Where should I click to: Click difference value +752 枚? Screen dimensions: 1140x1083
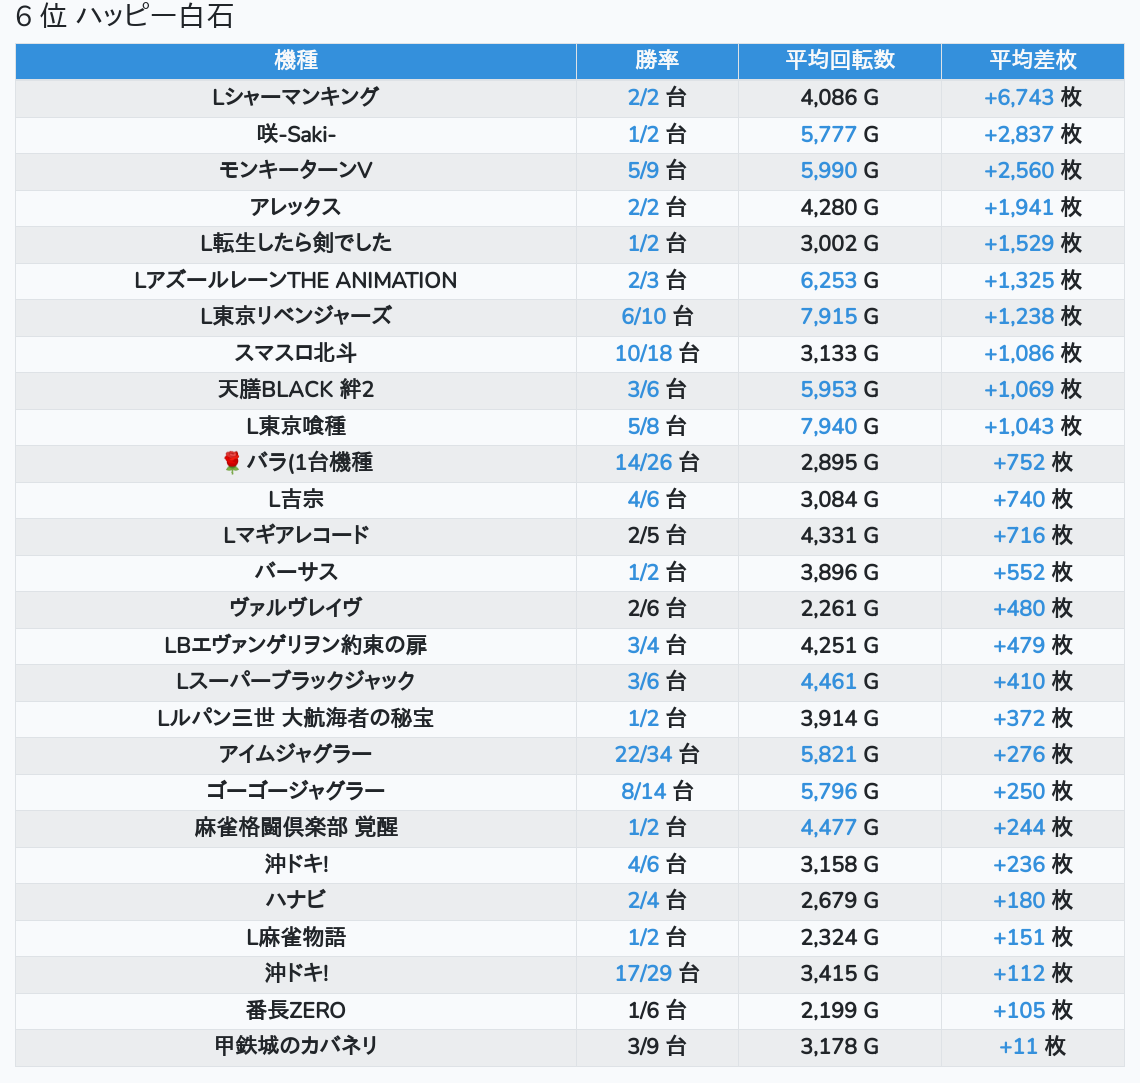coord(1032,462)
